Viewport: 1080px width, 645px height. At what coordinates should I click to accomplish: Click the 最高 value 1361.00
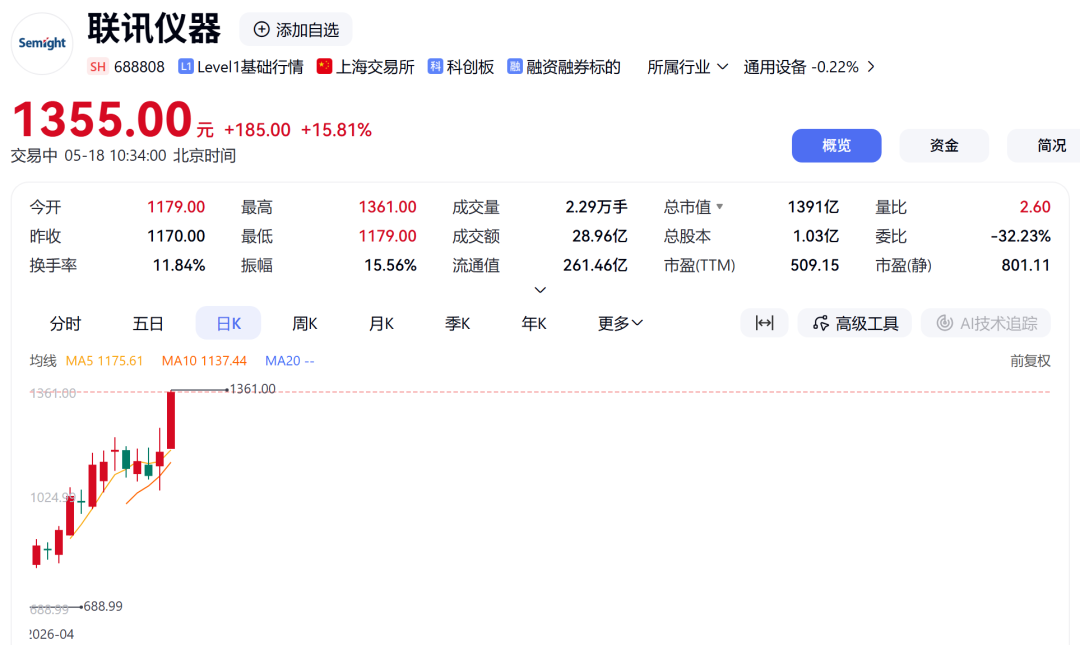(387, 207)
